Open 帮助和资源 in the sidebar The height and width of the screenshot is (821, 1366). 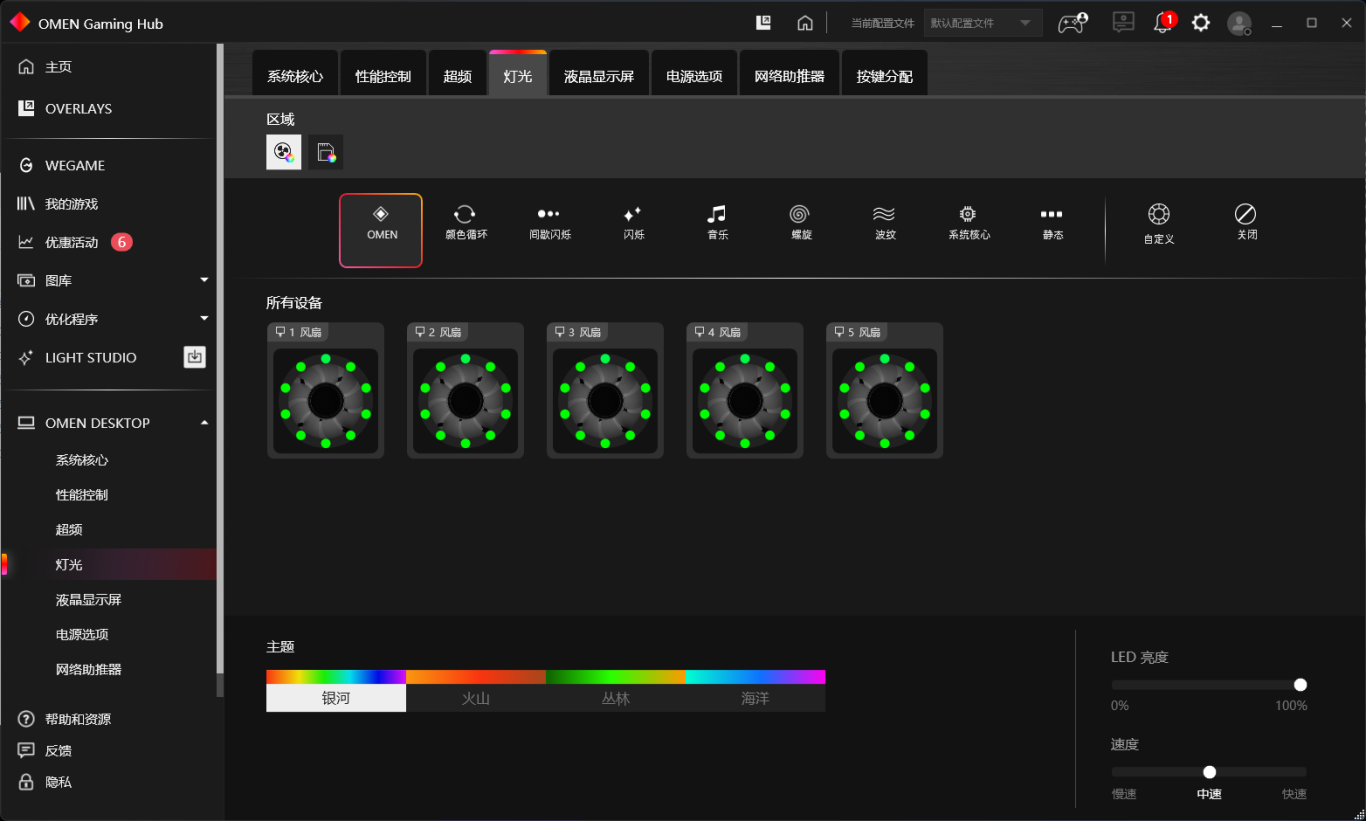[x=78, y=719]
